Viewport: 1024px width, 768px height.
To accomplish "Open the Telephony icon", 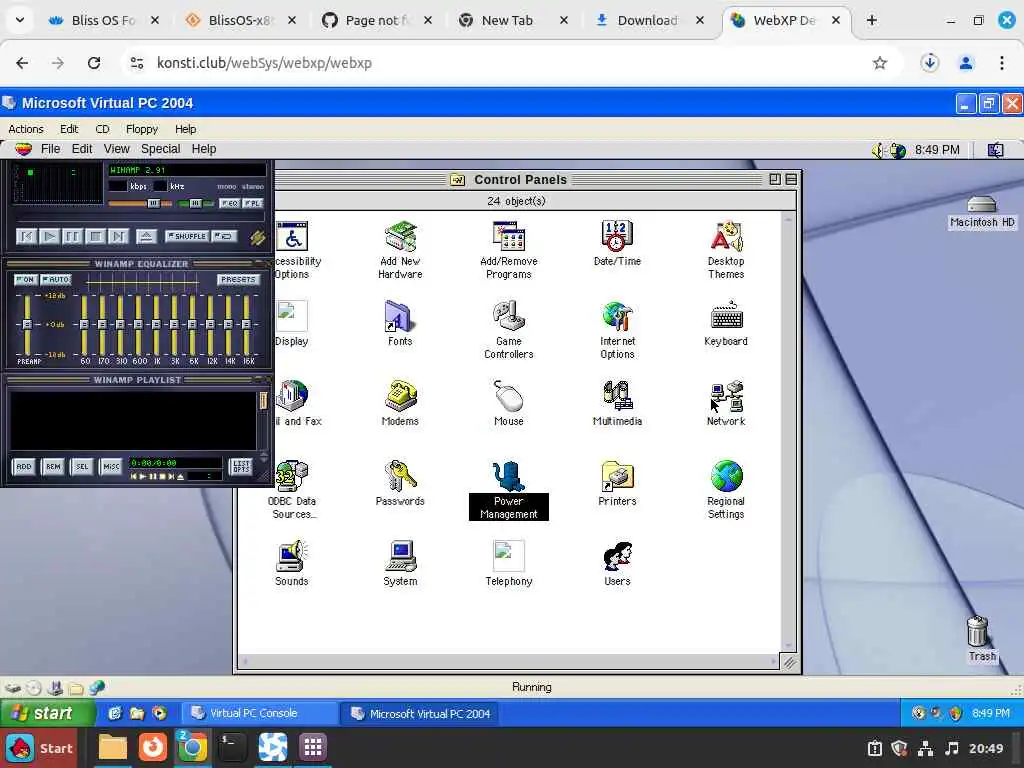I will 509,563.
